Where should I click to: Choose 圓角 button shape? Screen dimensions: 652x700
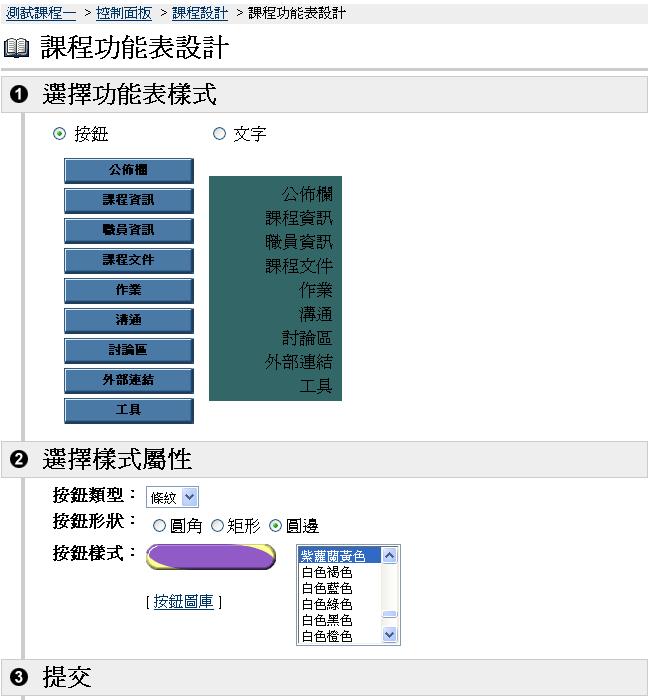pyautogui.click(x=159, y=525)
